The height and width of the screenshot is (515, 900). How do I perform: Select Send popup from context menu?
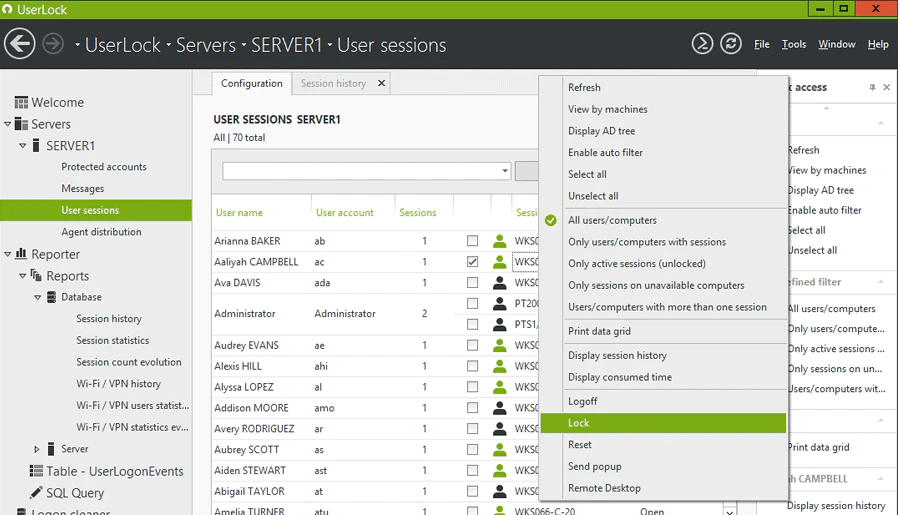click(x=663, y=466)
